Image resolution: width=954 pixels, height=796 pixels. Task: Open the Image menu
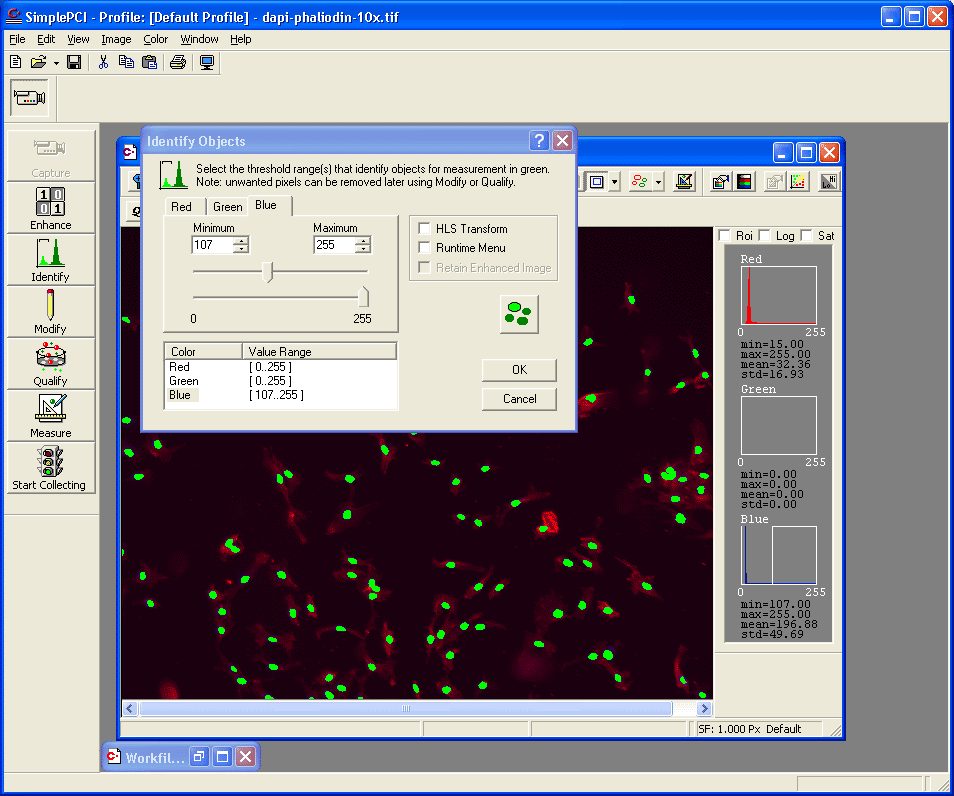click(x=116, y=39)
